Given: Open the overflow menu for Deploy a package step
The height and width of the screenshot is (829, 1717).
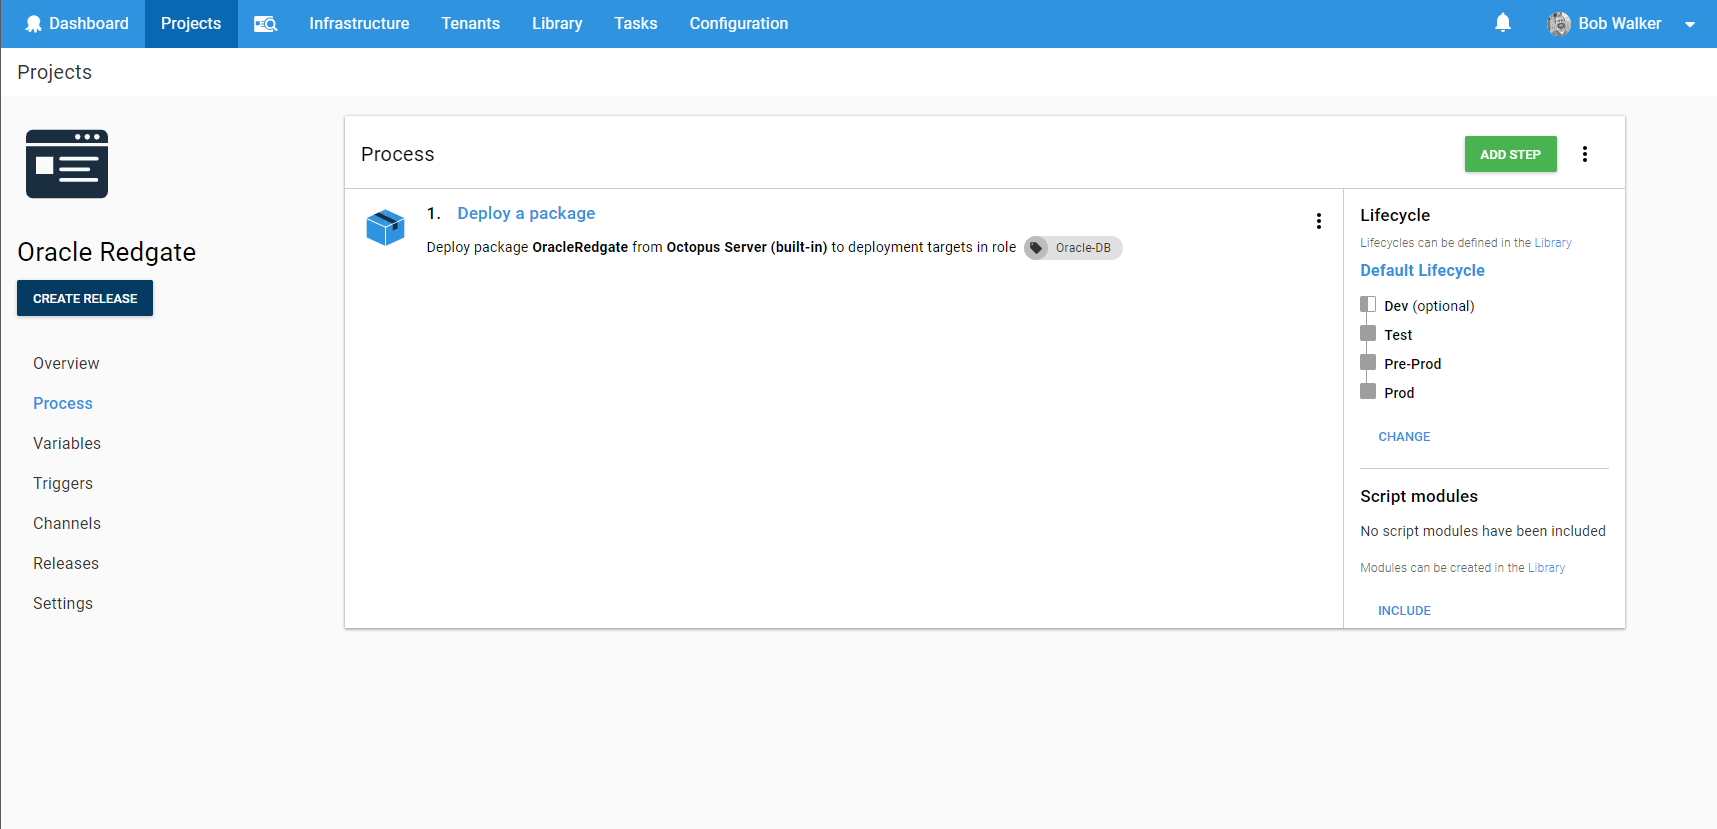Looking at the screenshot, I should tap(1318, 221).
